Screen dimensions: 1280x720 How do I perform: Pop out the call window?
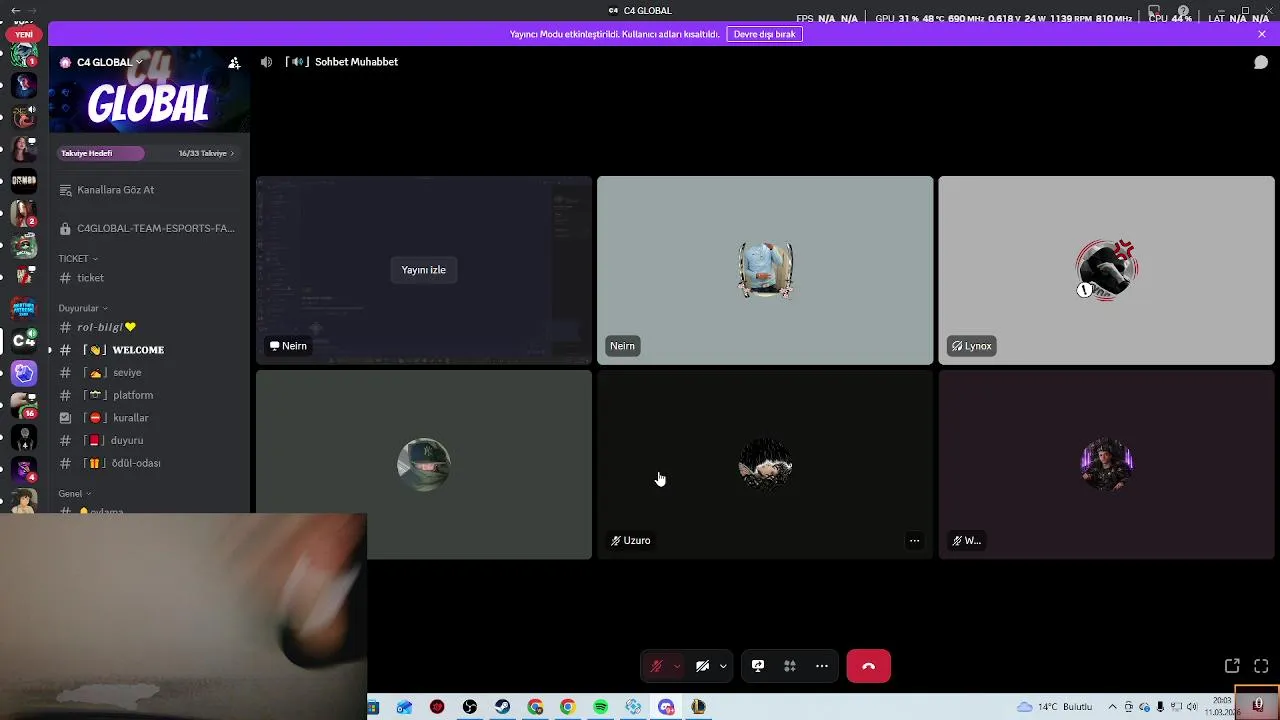(1232, 666)
